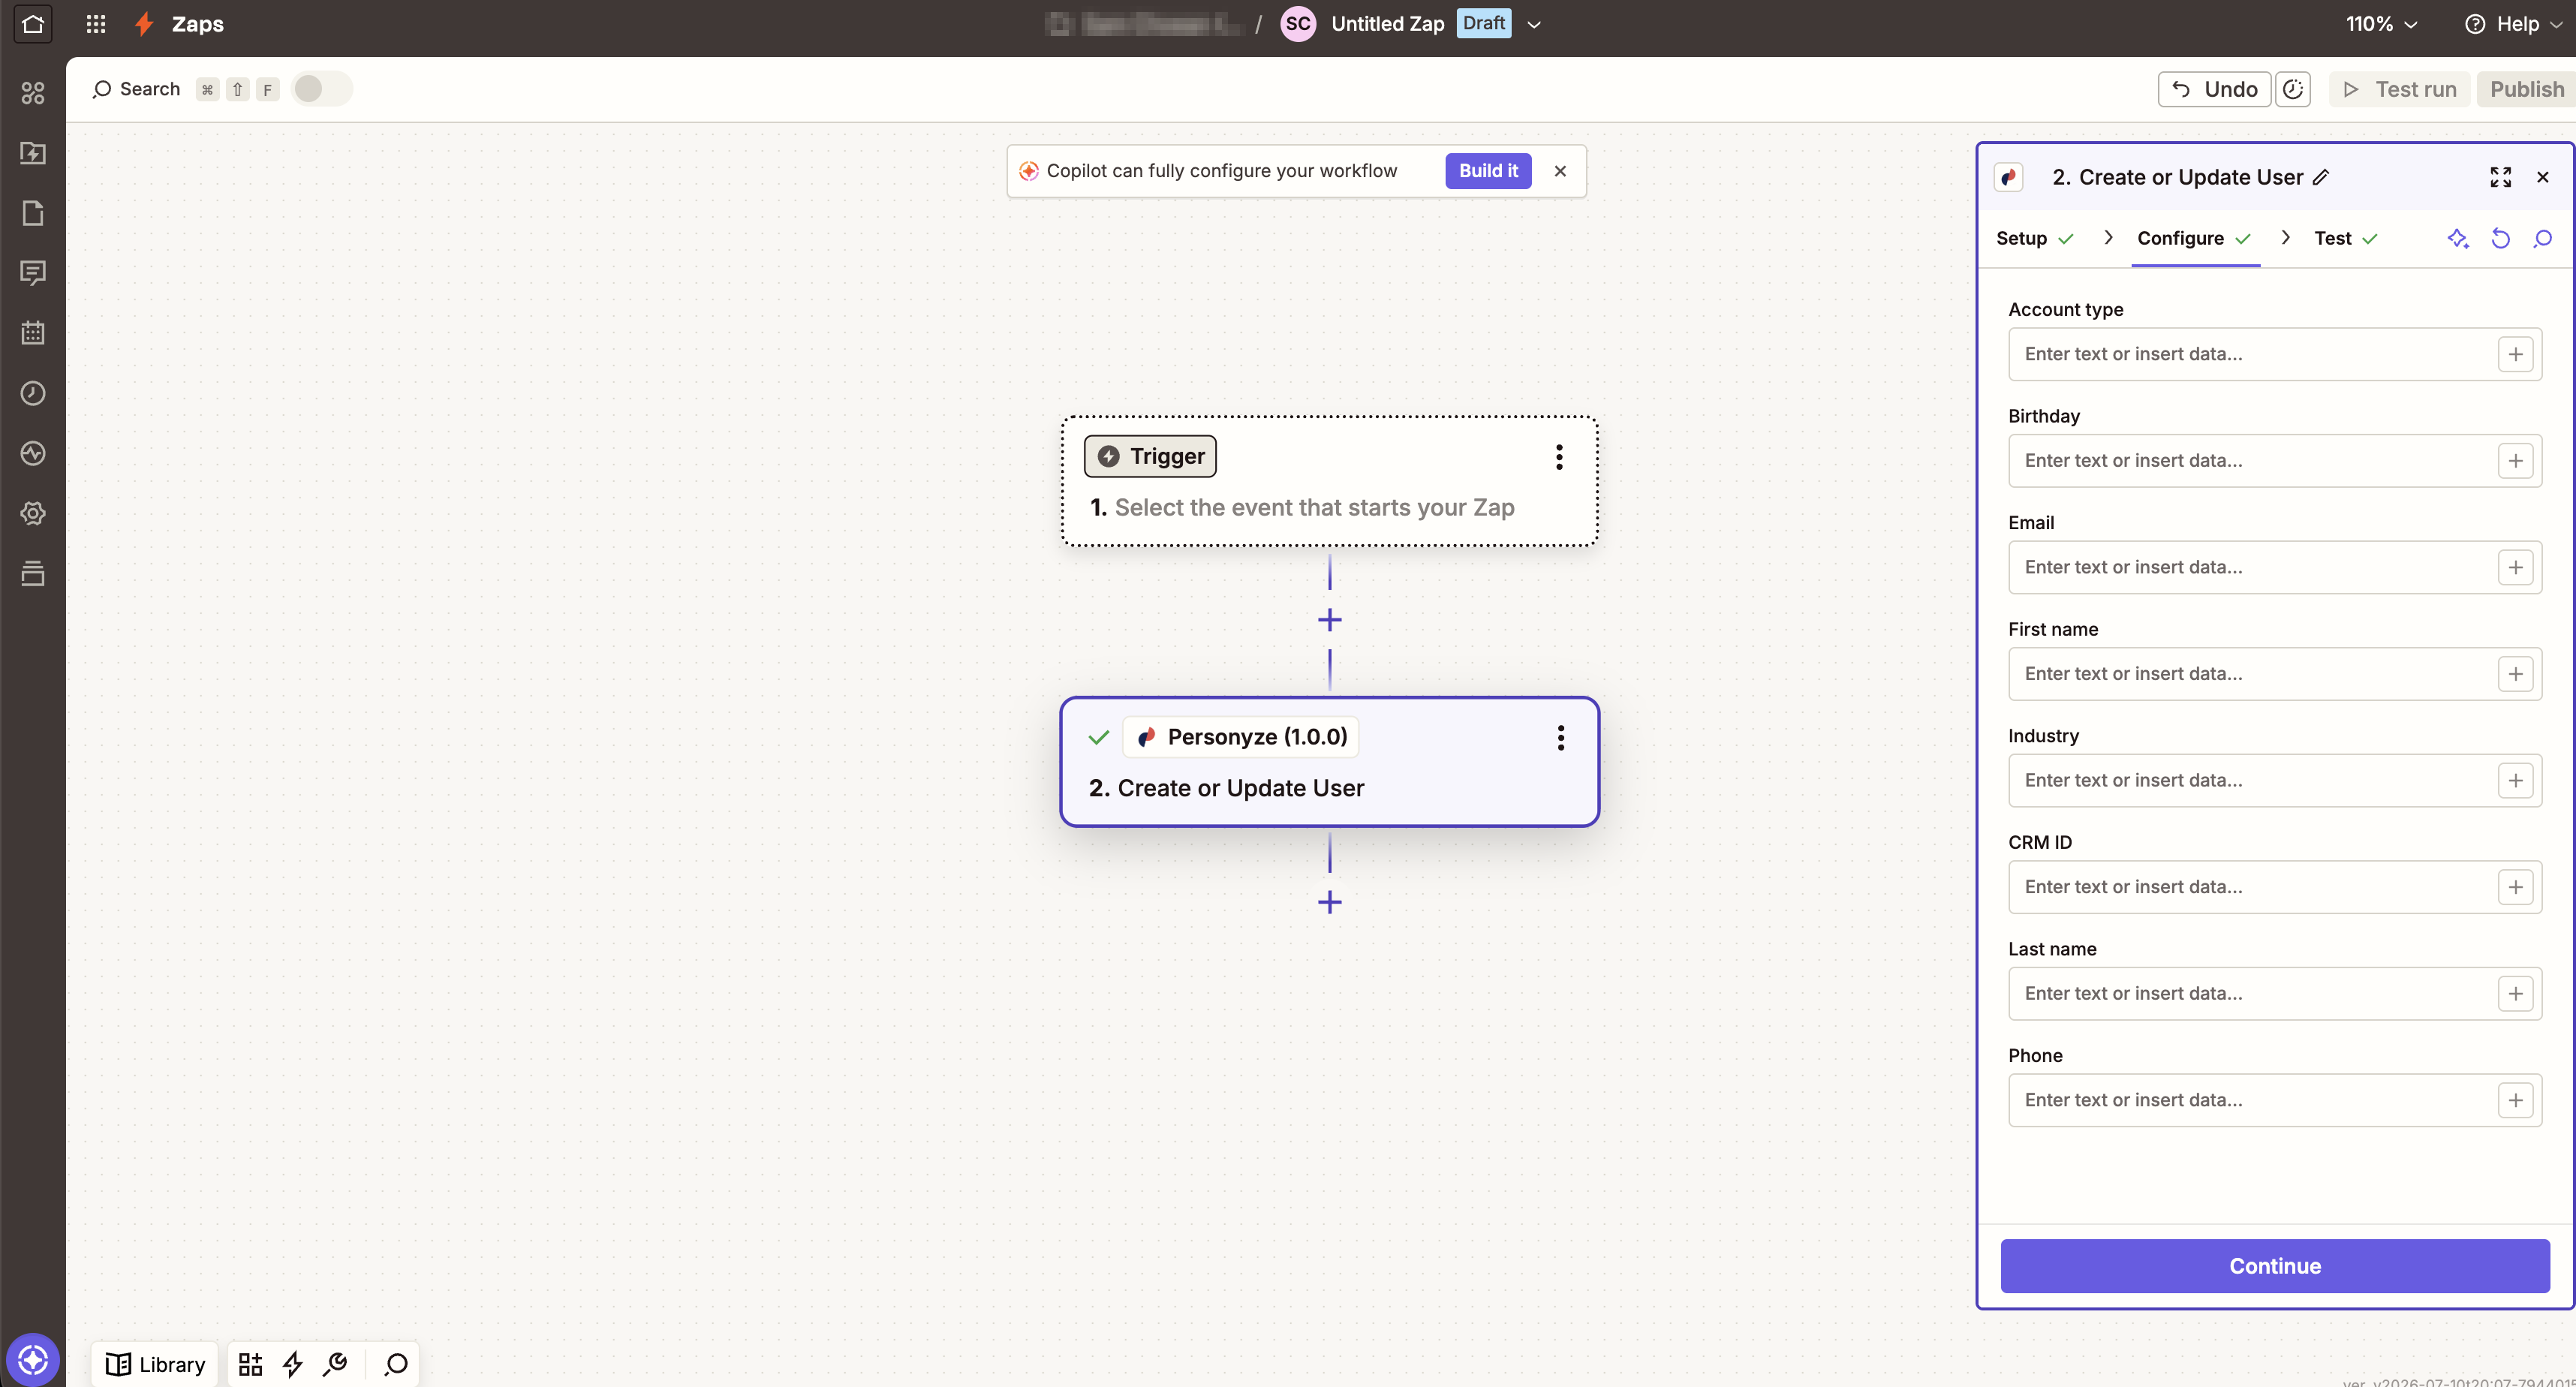Publish the Zap
The image size is (2576, 1387).
click(2526, 89)
